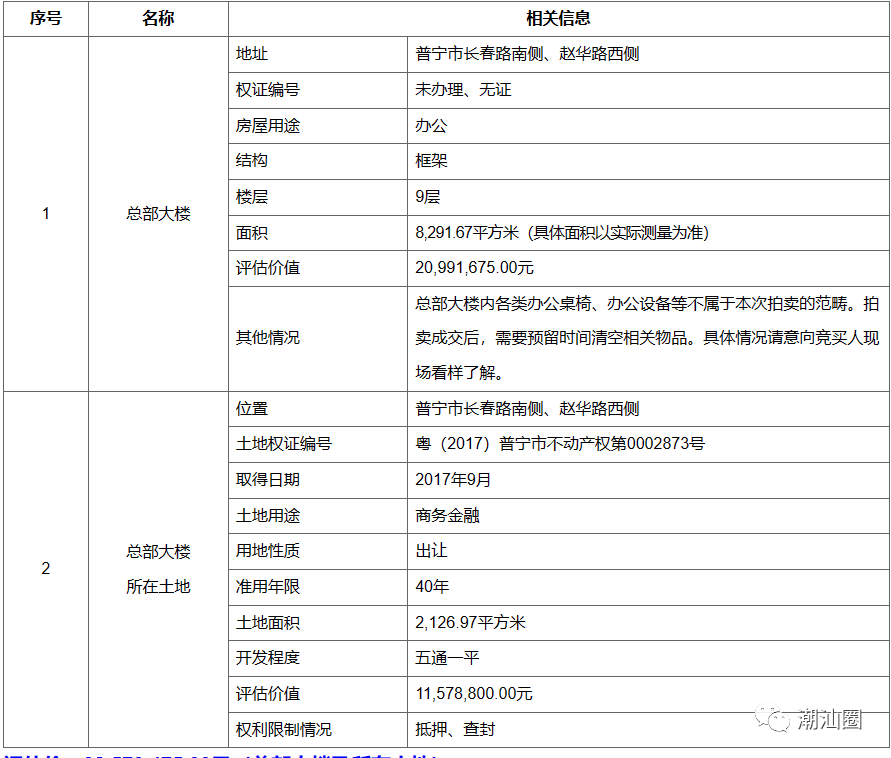This screenshot has height=758, width=891.
Task: Click the 其他情况 label cell
Action: tap(318, 338)
